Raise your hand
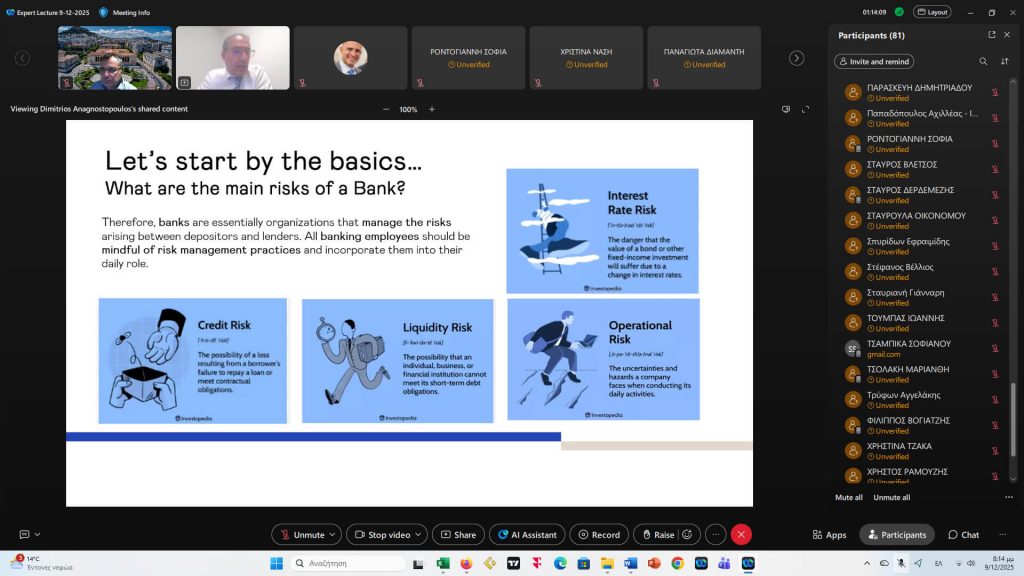1024x576 pixels. click(662, 534)
